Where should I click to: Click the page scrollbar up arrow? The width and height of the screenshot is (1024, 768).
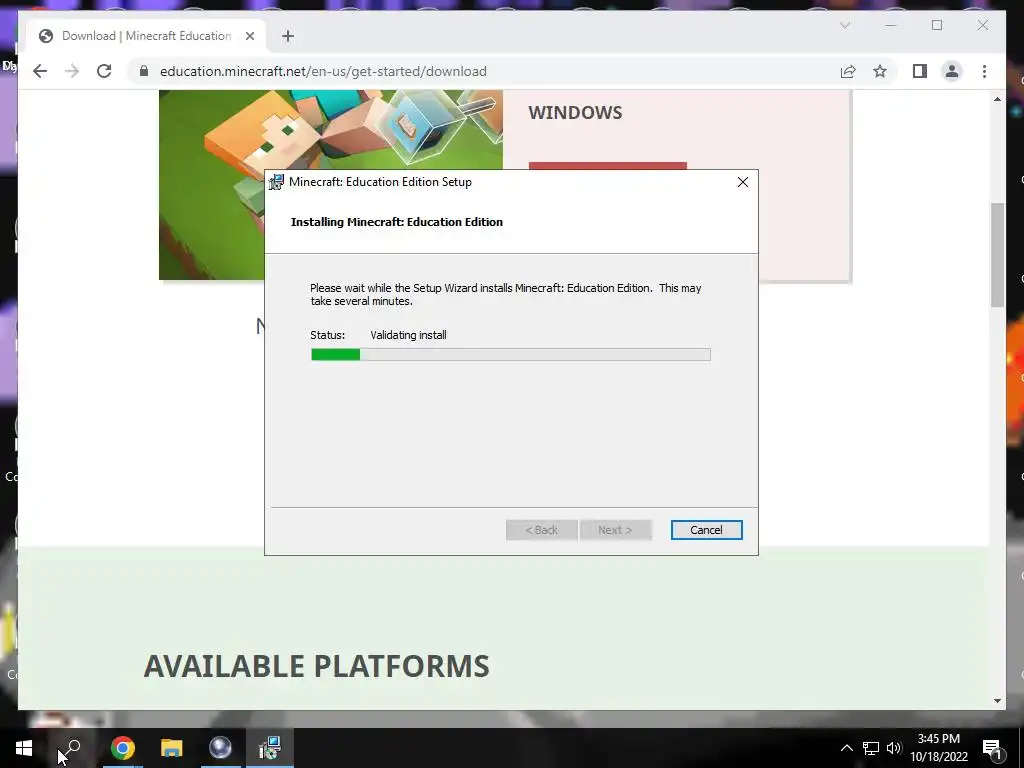[997, 99]
